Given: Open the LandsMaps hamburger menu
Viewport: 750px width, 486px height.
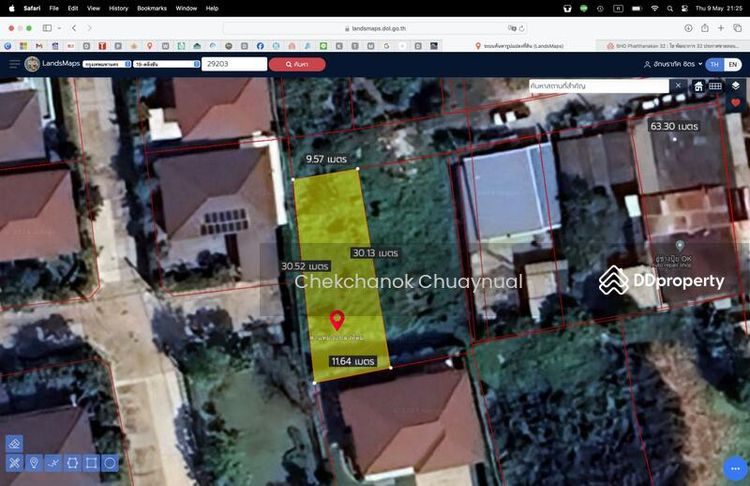Looking at the screenshot, I should [x=15, y=64].
